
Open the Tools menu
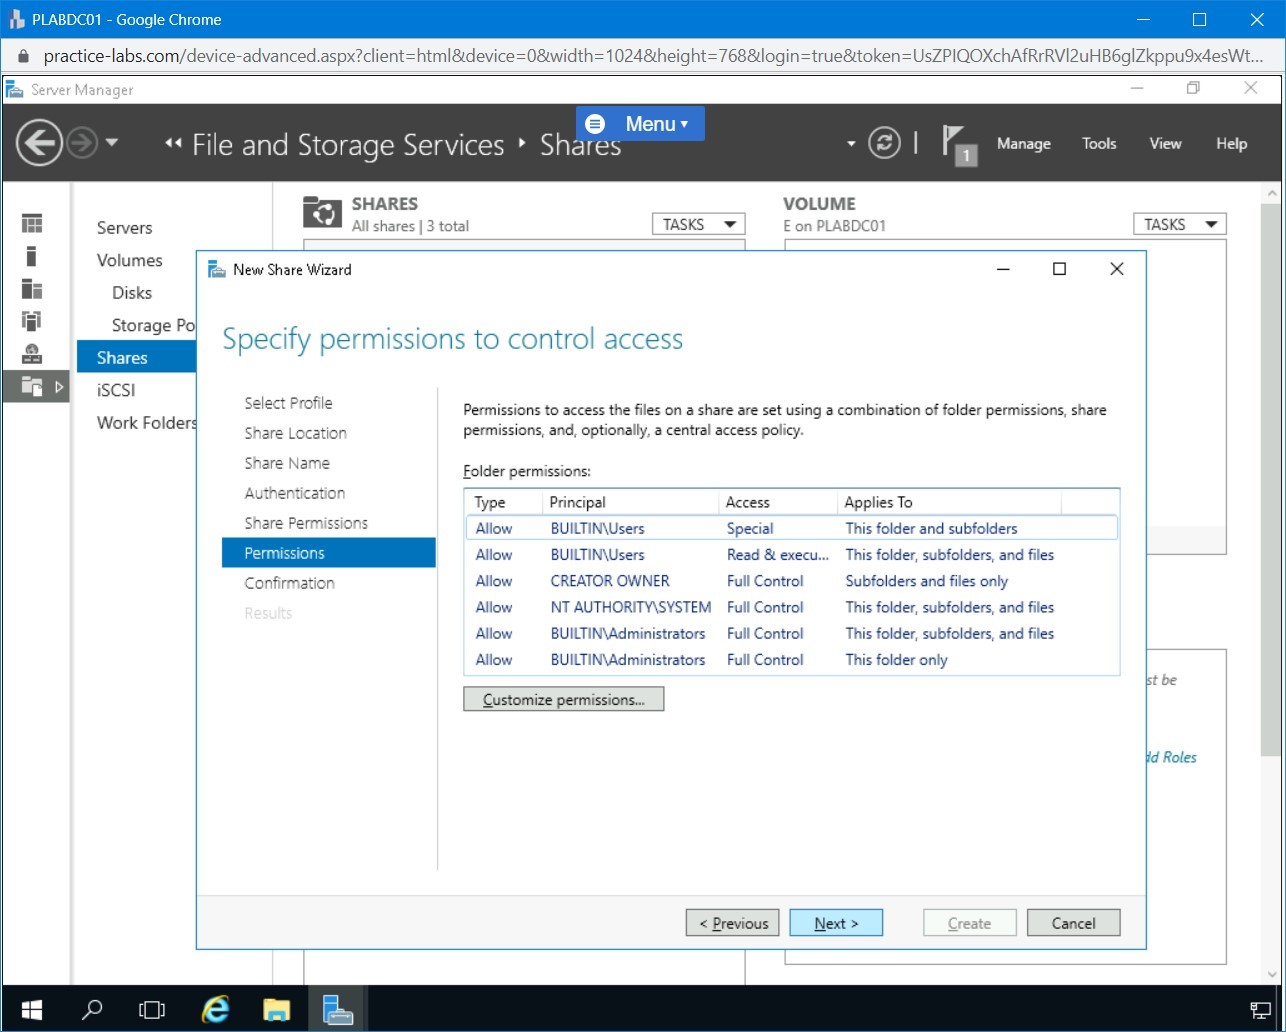[x=1099, y=144]
